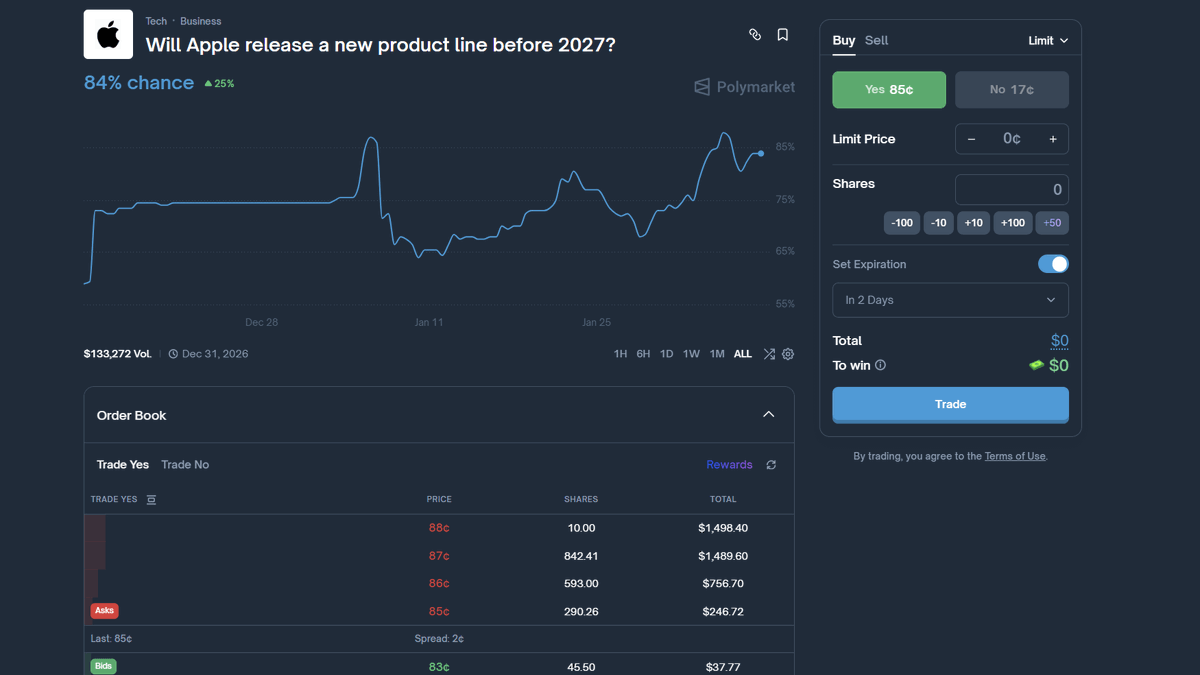Choose the Yes 85¢ outcome button
This screenshot has height=675, width=1200.
889,90
